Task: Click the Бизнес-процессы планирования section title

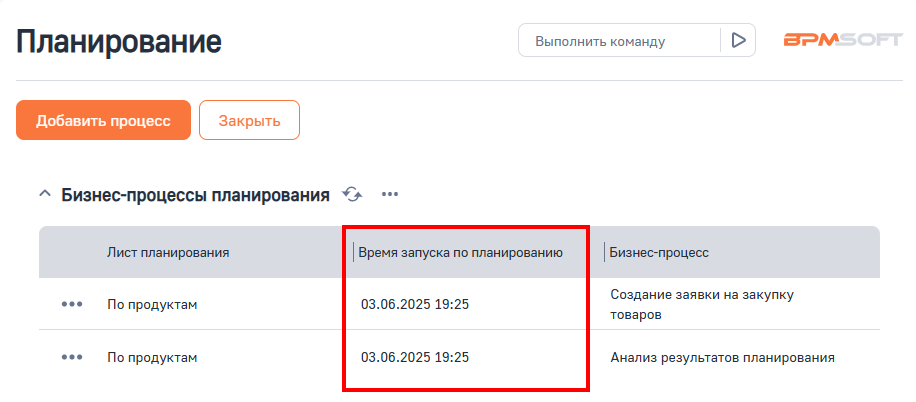Action: point(195,195)
